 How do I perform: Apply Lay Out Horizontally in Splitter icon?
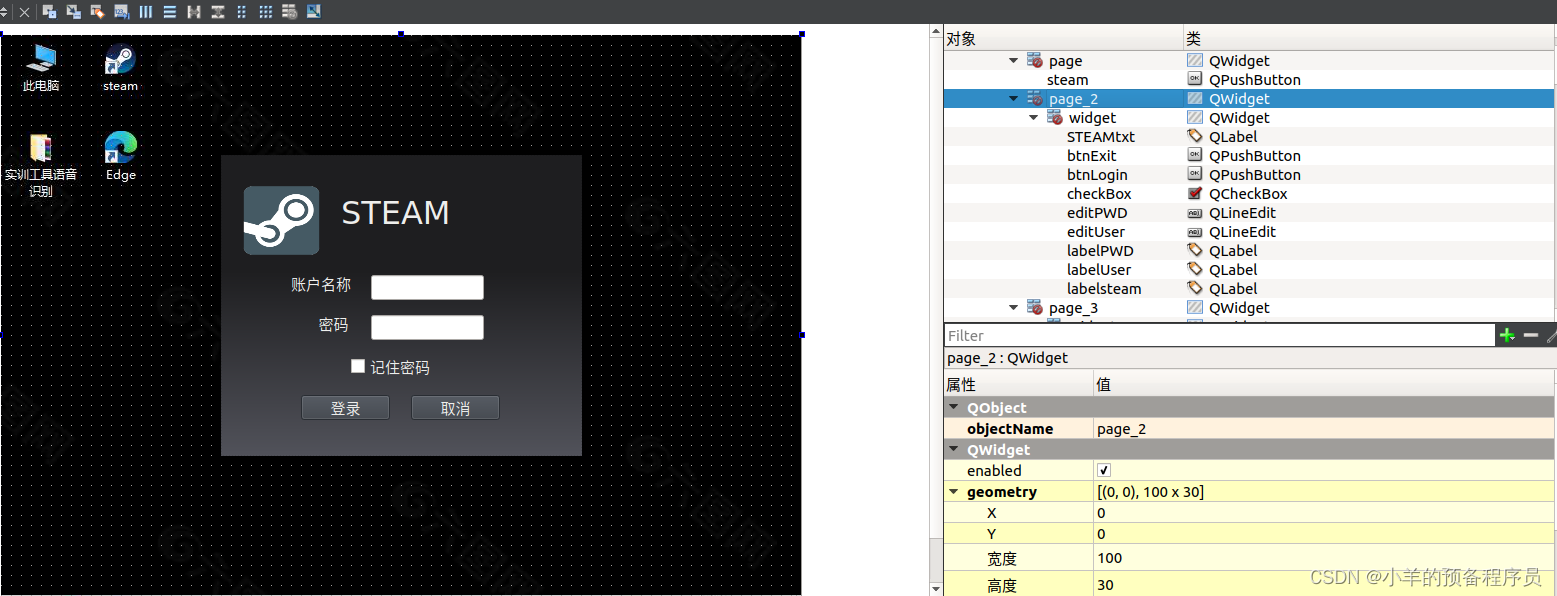pos(194,12)
